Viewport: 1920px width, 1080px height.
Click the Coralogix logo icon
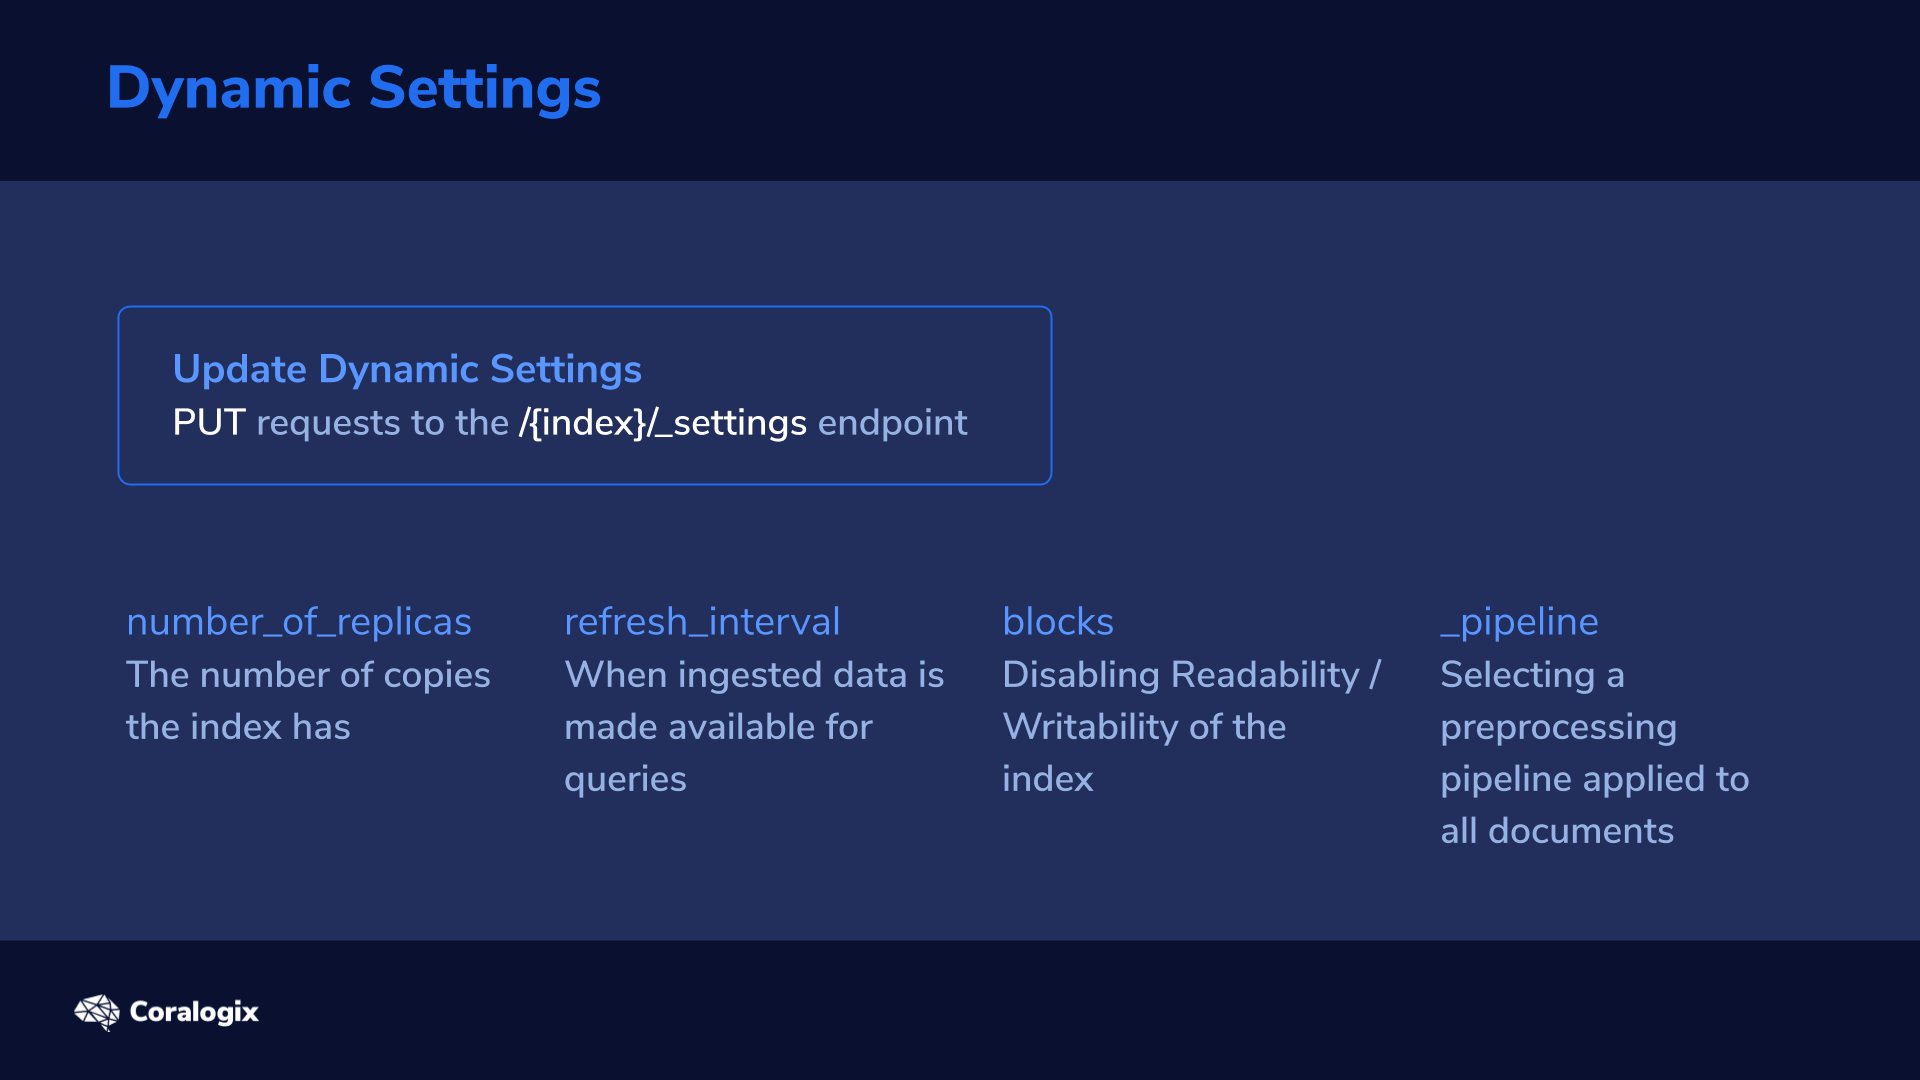(97, 1012)
